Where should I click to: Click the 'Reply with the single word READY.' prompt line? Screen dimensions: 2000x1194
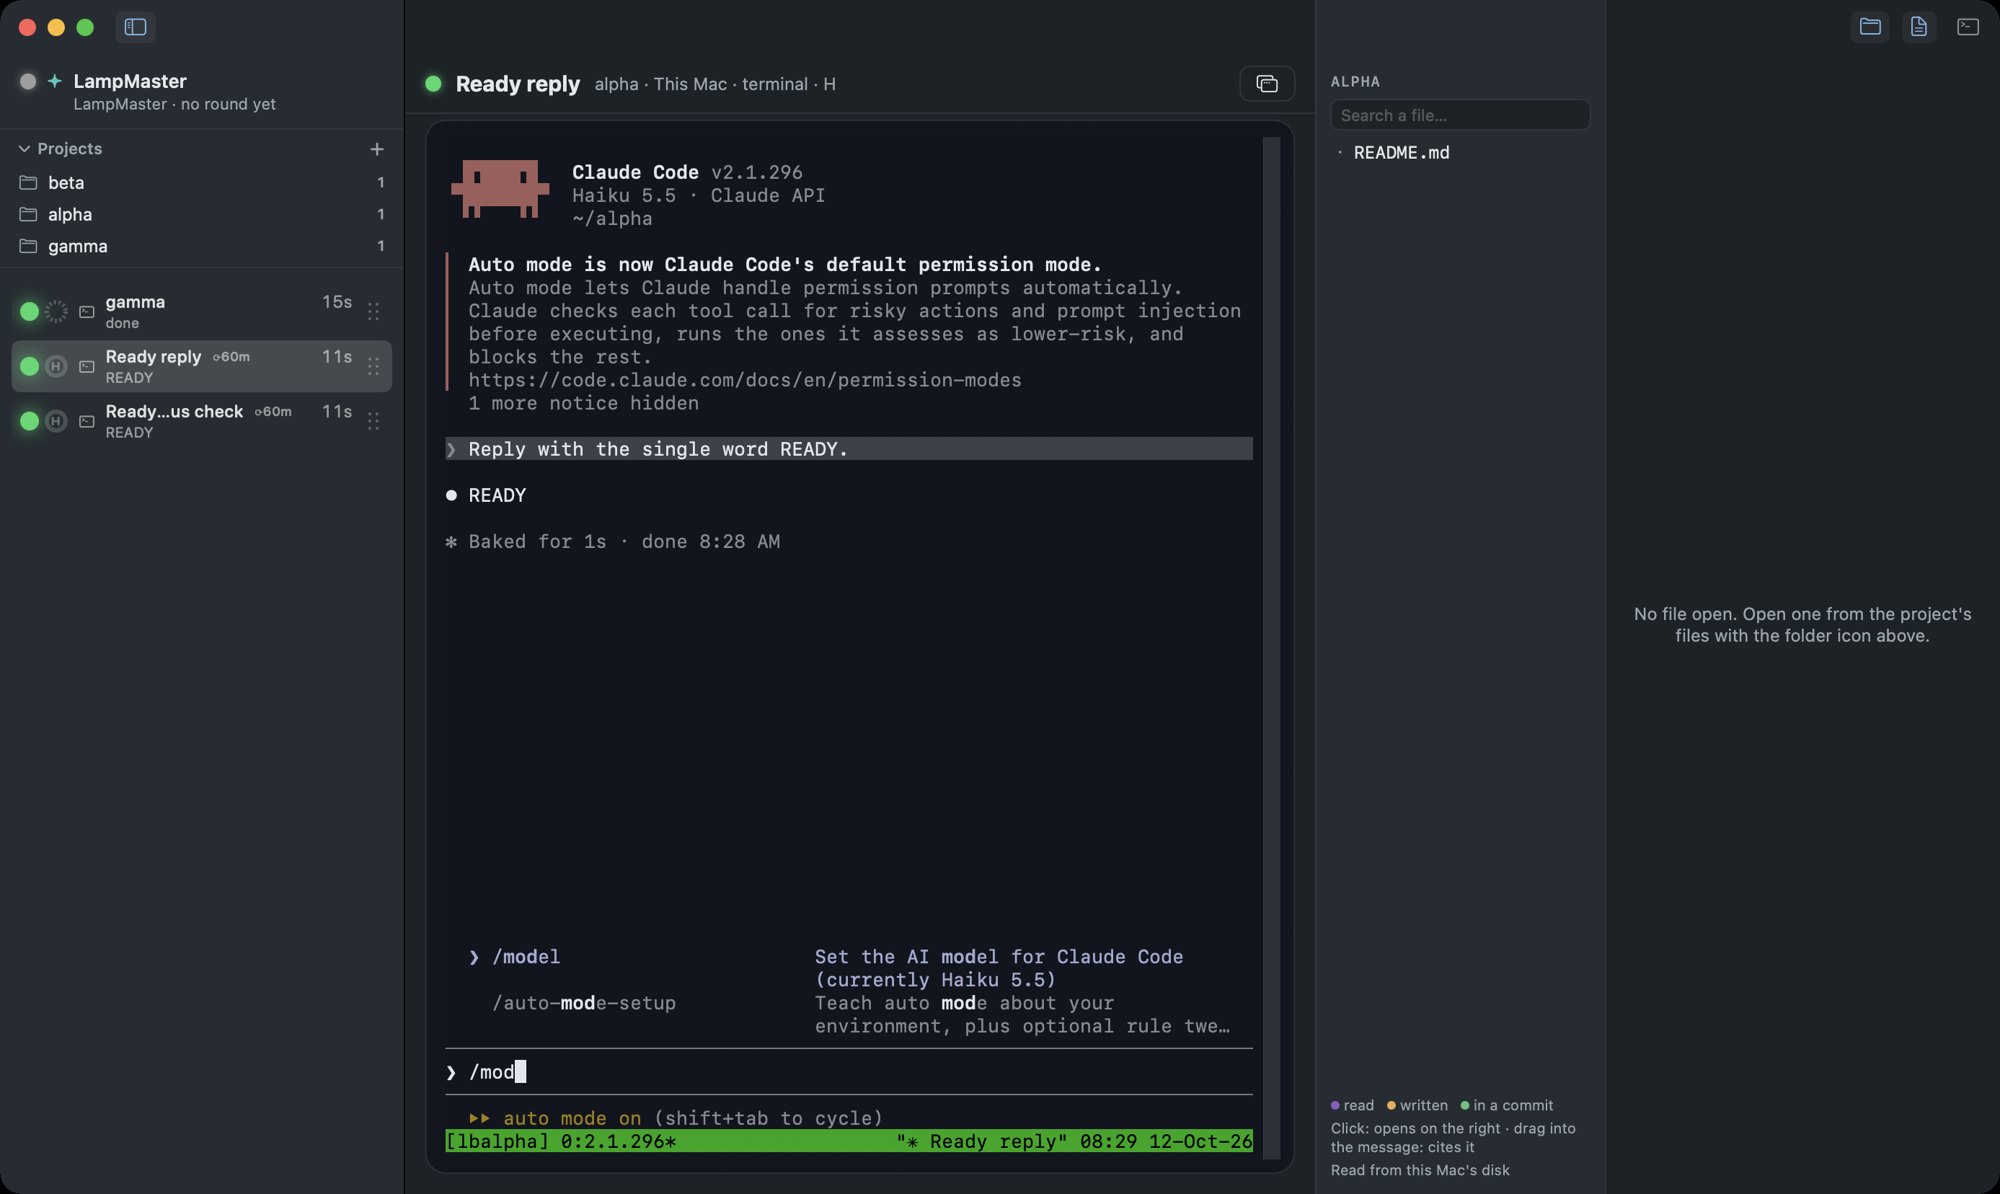tap(849, 449)
